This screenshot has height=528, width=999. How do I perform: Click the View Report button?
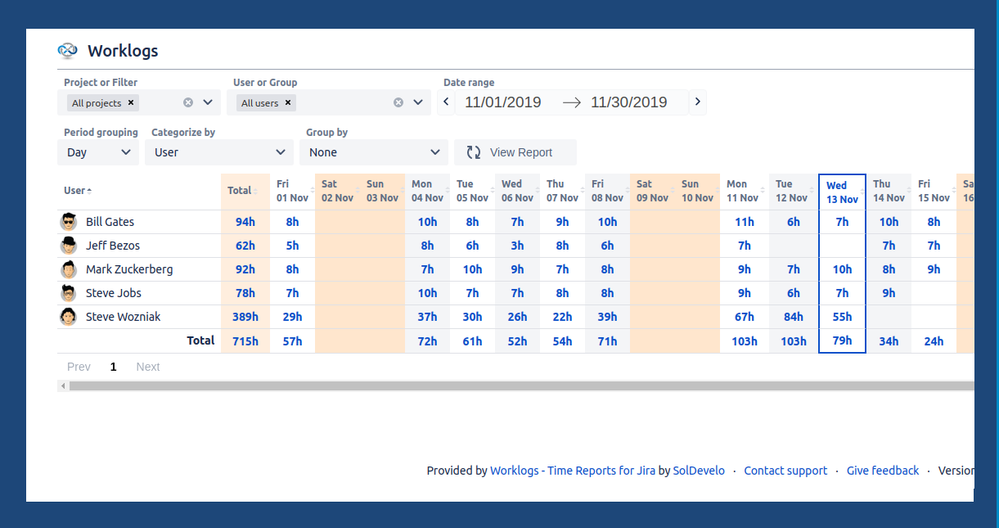pyautogui.click(x=515, y=152)
